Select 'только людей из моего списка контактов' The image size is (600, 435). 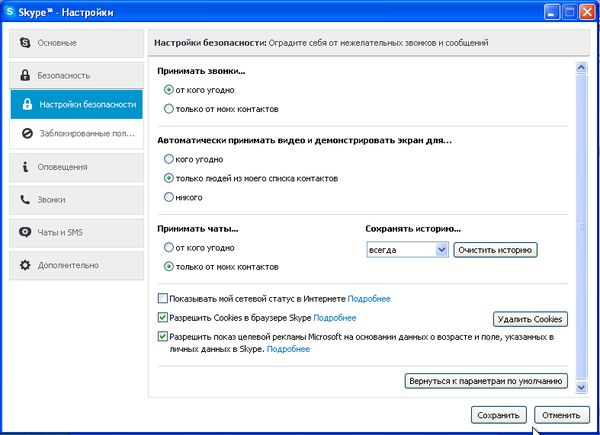tap(168, 178)
